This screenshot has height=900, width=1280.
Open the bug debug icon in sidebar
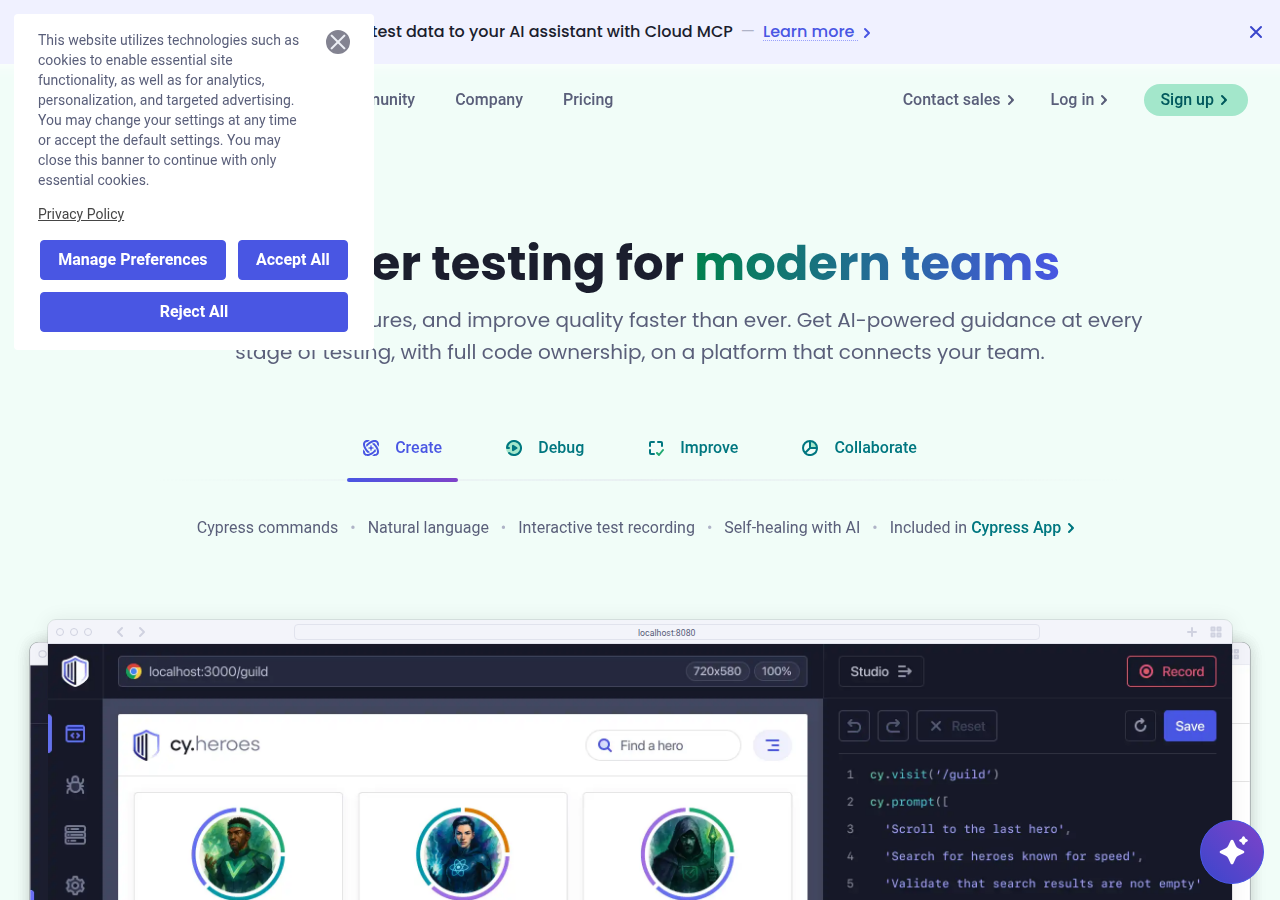click(x=75, y=785)
